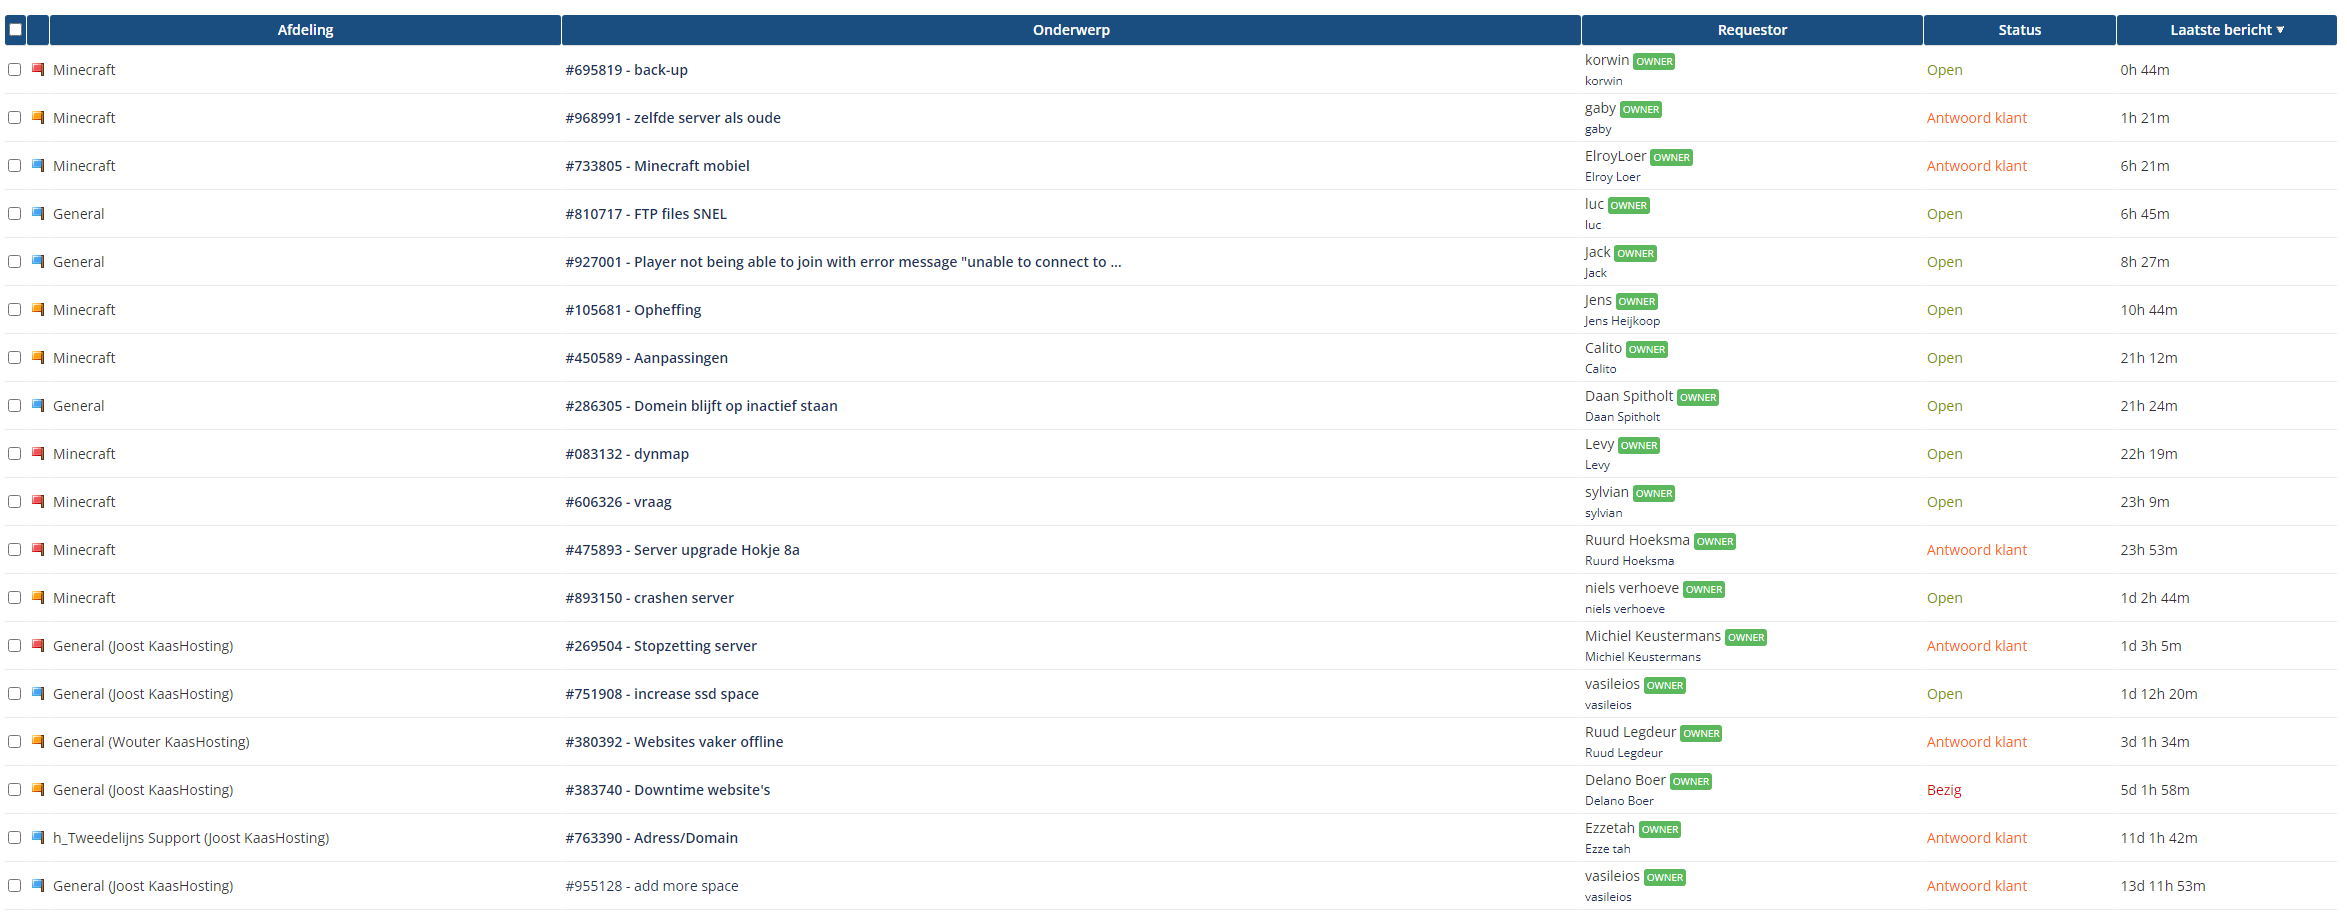Click the orange flag on Opheffing ticket row
2347x912 pixels.
click(x=38, y=309)
